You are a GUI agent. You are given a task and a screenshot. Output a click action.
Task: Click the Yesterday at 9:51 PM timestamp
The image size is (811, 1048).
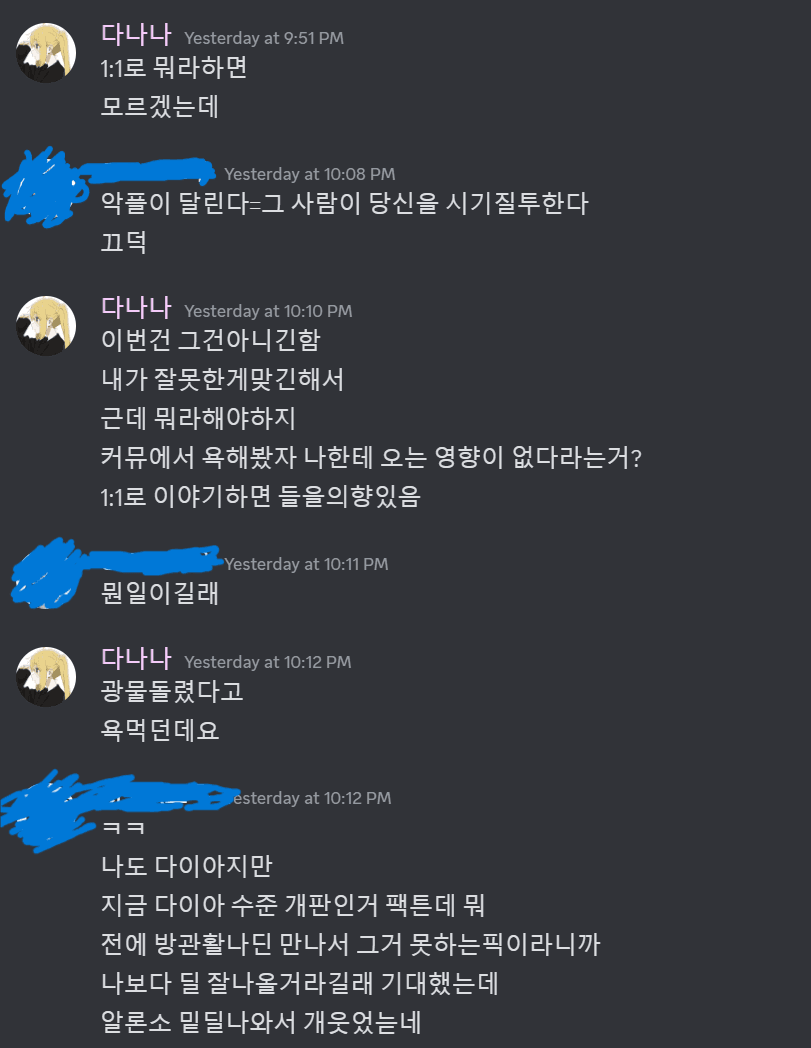(264, 38)
